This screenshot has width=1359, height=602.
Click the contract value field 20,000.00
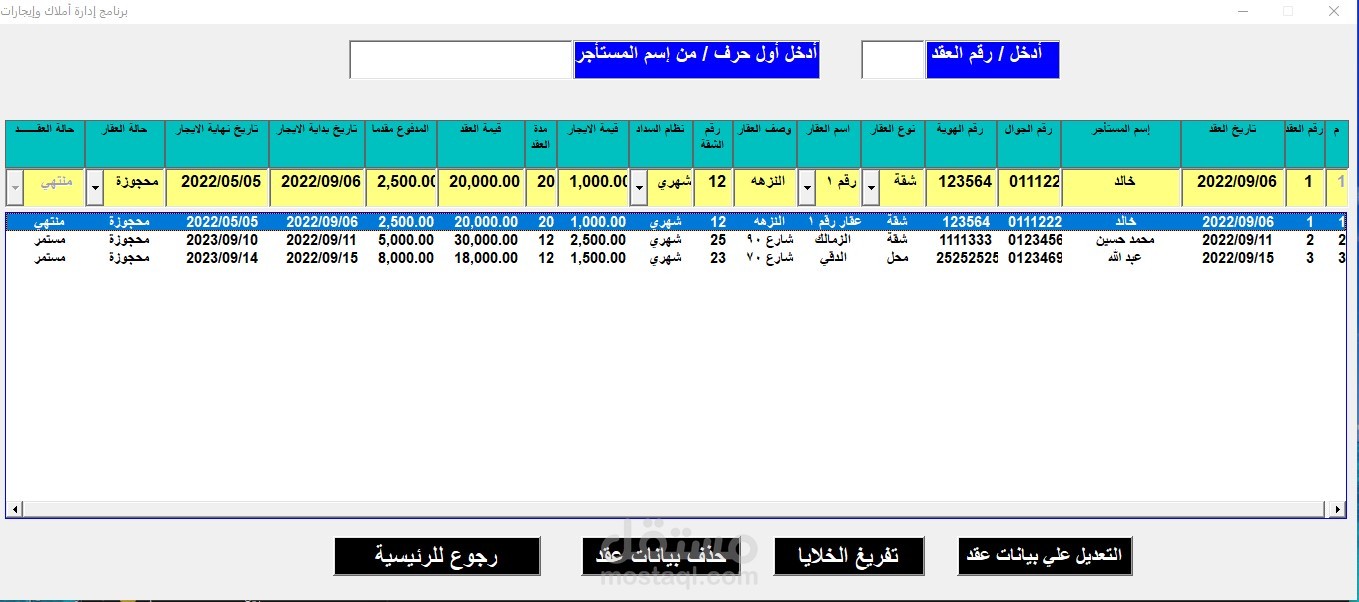click(x=481, y=186)
